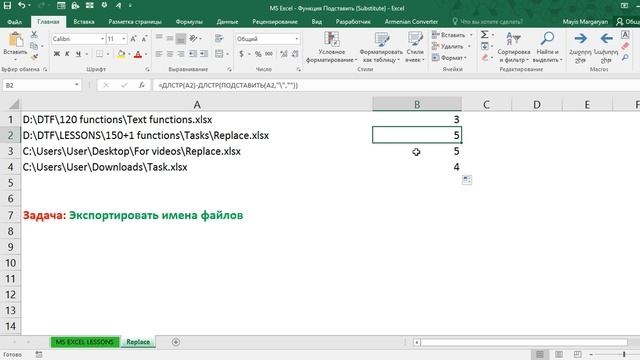Click the AutoSum sigma icon
Viewport: 640px width, 360px height.
coord(484,35)
